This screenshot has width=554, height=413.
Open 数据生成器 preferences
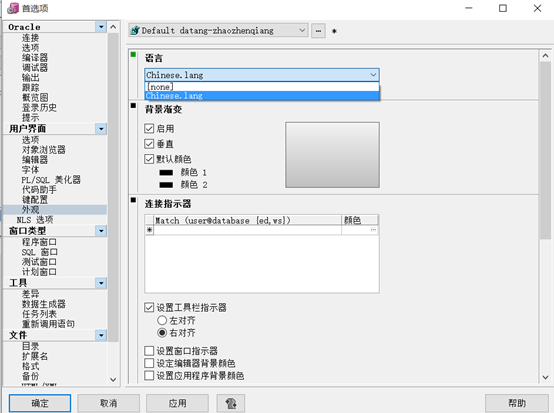click(43, 304)
